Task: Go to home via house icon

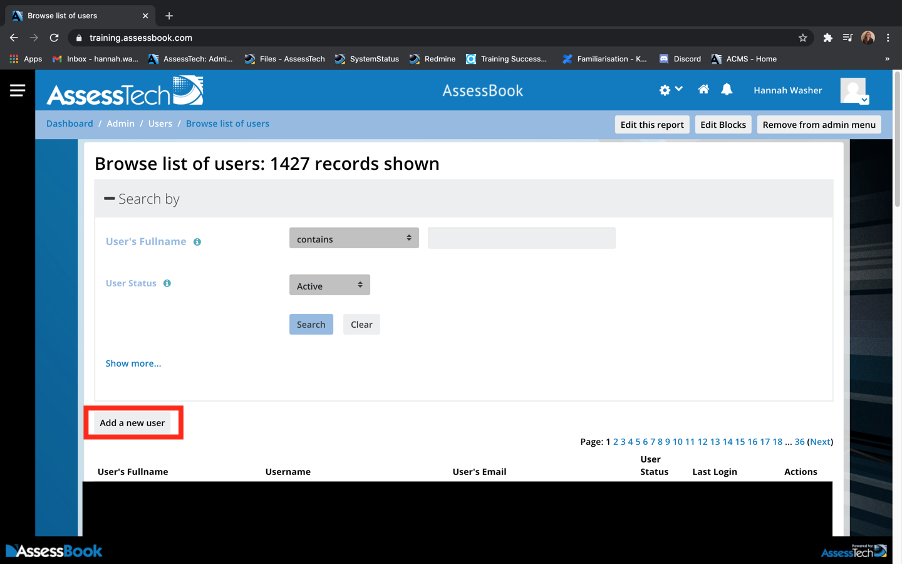Action: coord(703,89)
